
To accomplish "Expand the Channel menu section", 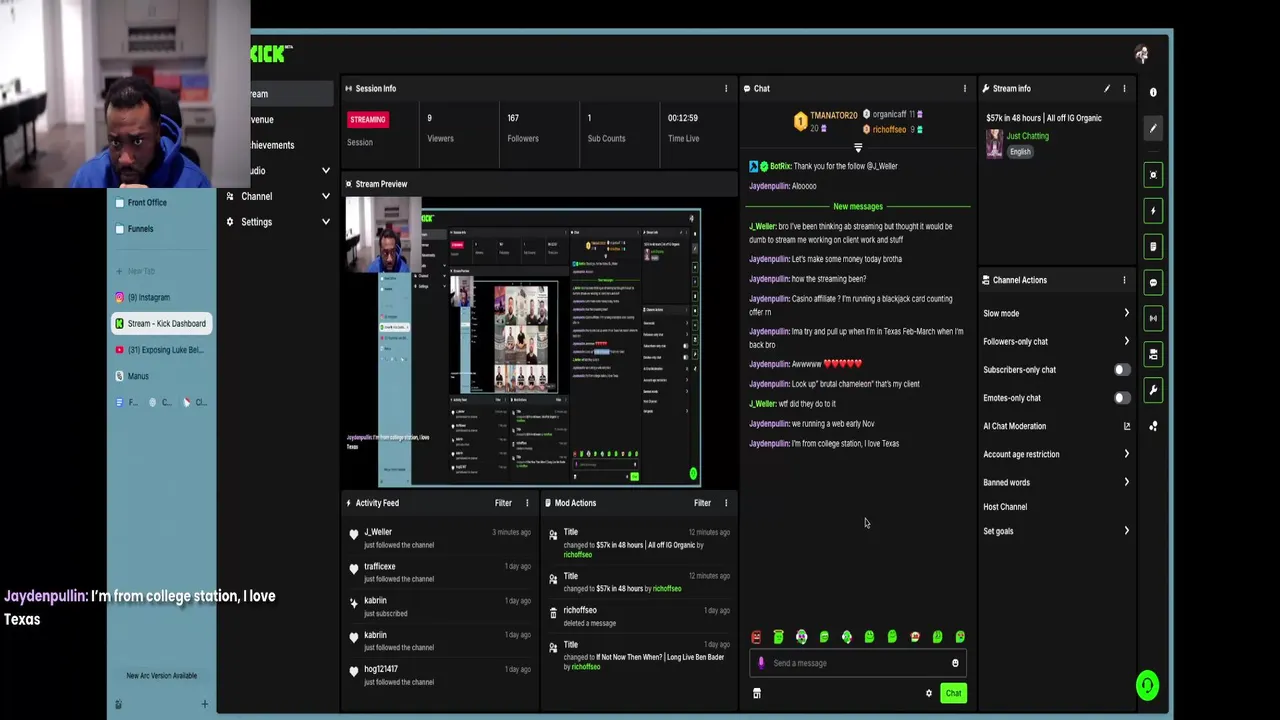I will pos(325,196).
